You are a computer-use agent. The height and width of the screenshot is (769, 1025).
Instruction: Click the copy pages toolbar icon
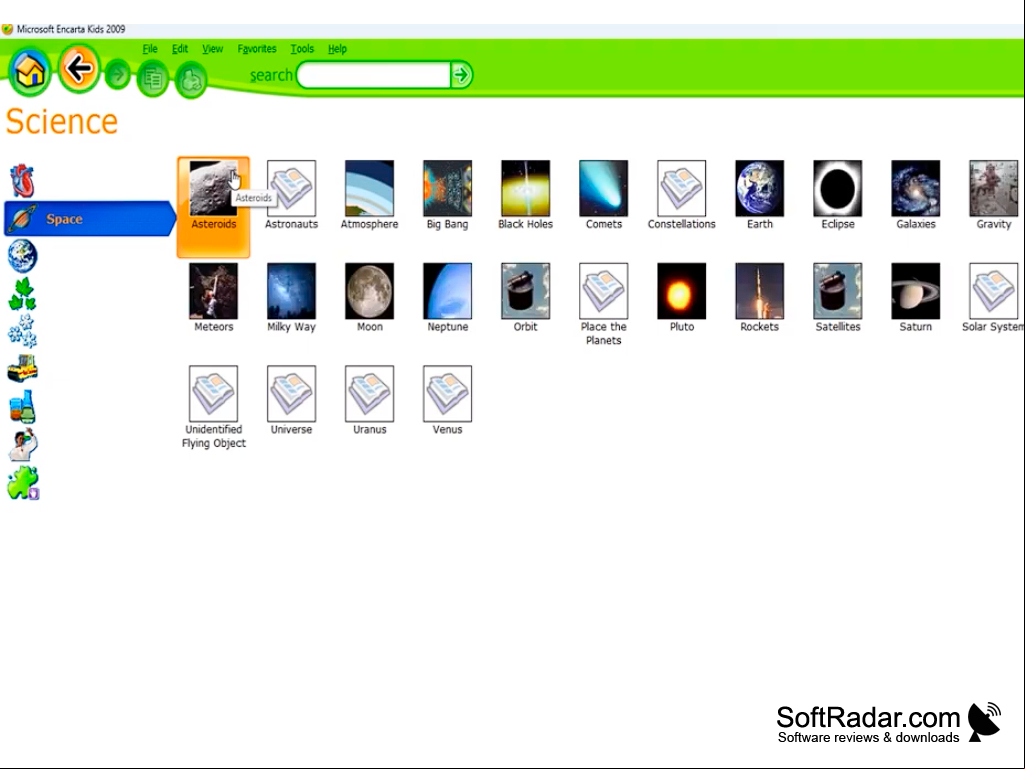coord(153,79)
